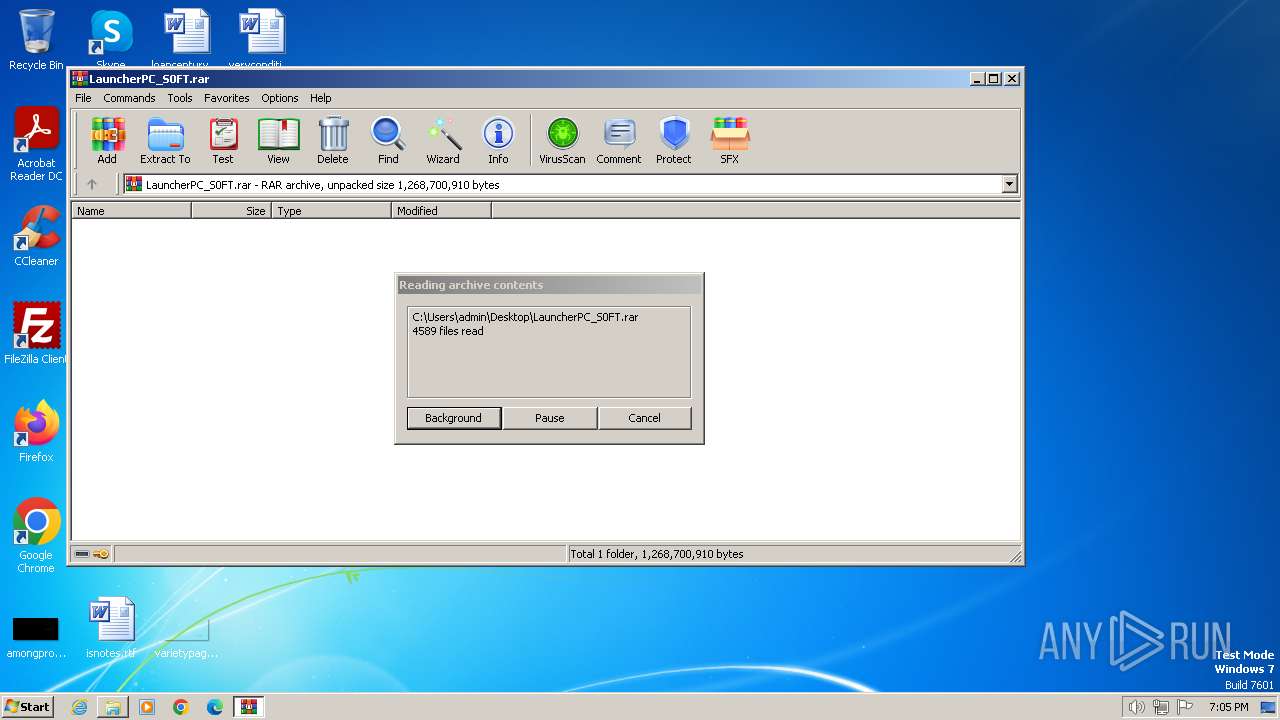Click the Edge icon in taskbar
1280x720 pixels.
pos(215,707)
